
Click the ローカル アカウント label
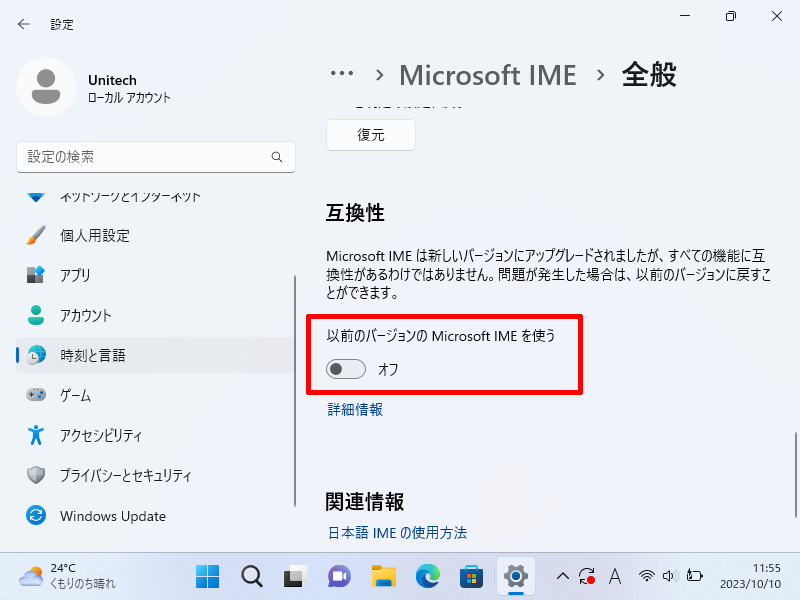[x=129, y=97]
